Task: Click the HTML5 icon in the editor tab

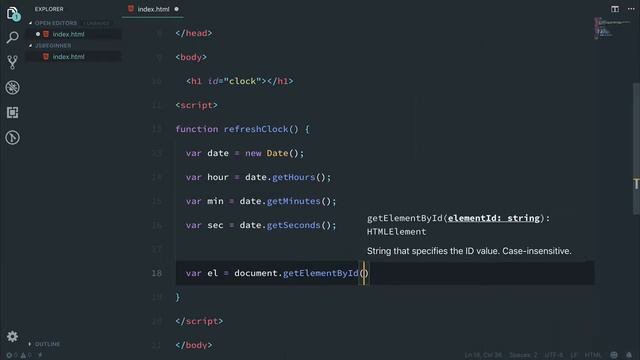Action: coord(131,9)
